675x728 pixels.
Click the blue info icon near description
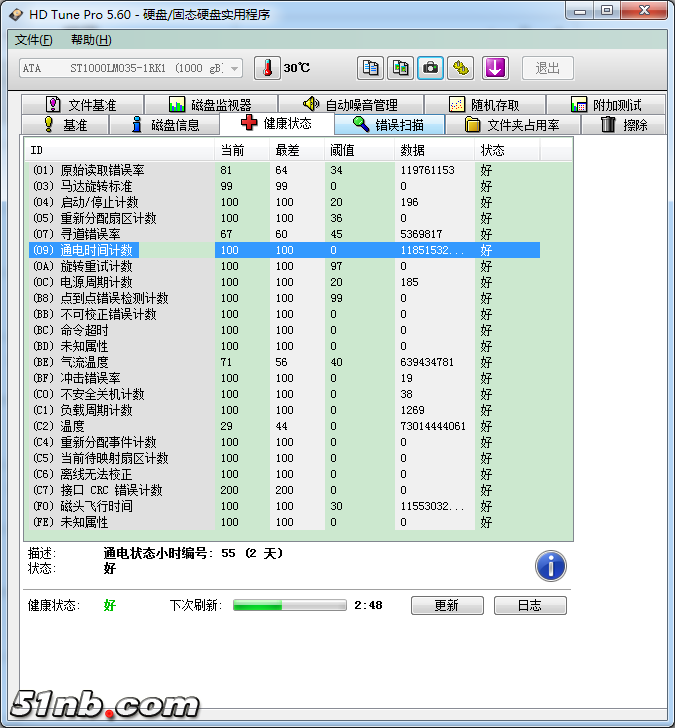coord(550,566)
